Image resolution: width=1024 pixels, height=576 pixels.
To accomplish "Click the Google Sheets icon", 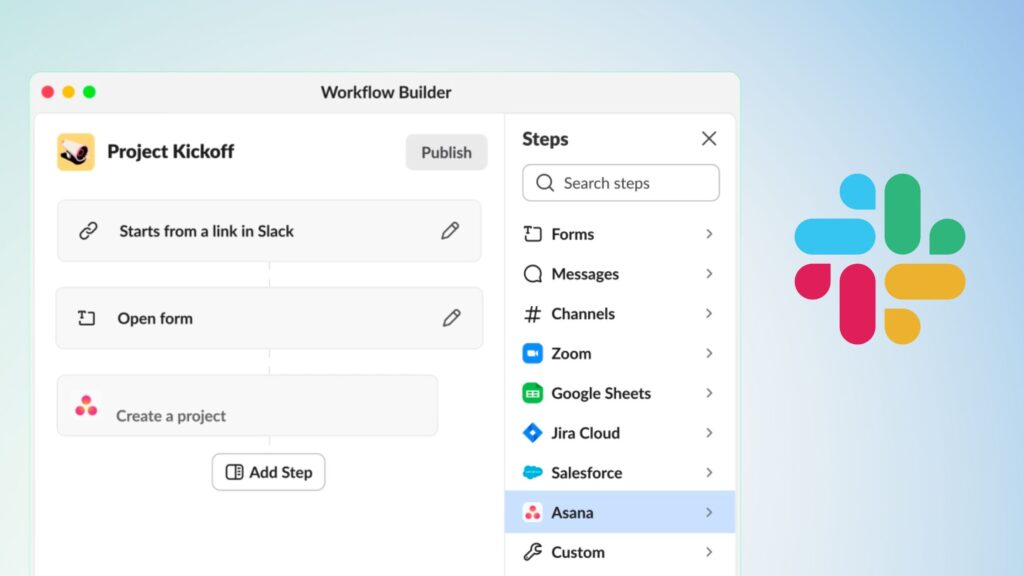I will tap(533, 393).
